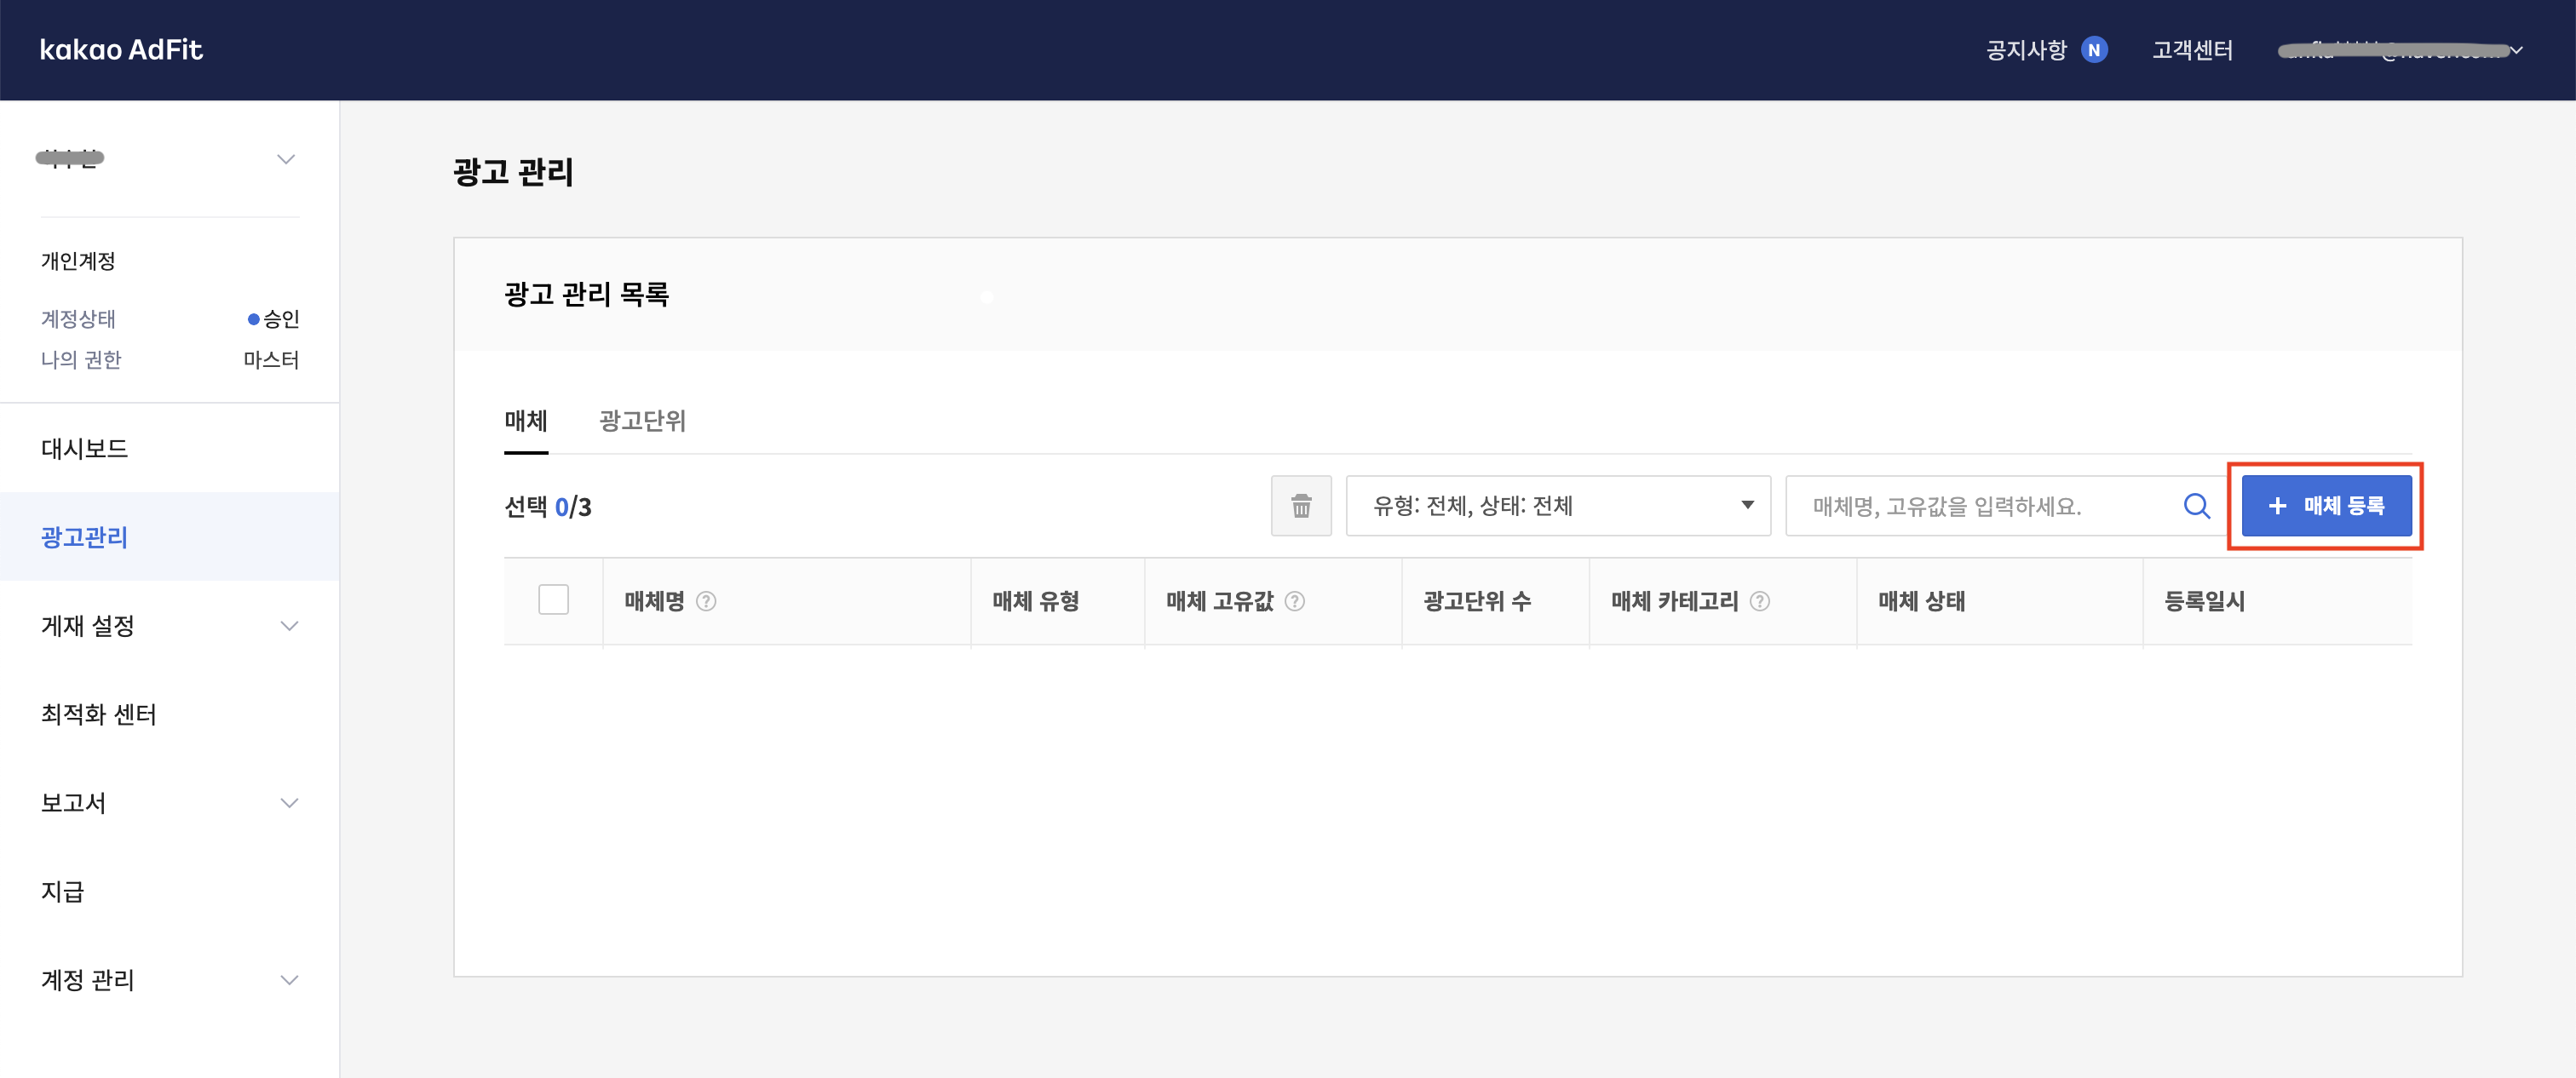Toggle the select-all checkbox in table header
The height and width of the screenshot is (1078, 2576).
click(x=553, y=600)
